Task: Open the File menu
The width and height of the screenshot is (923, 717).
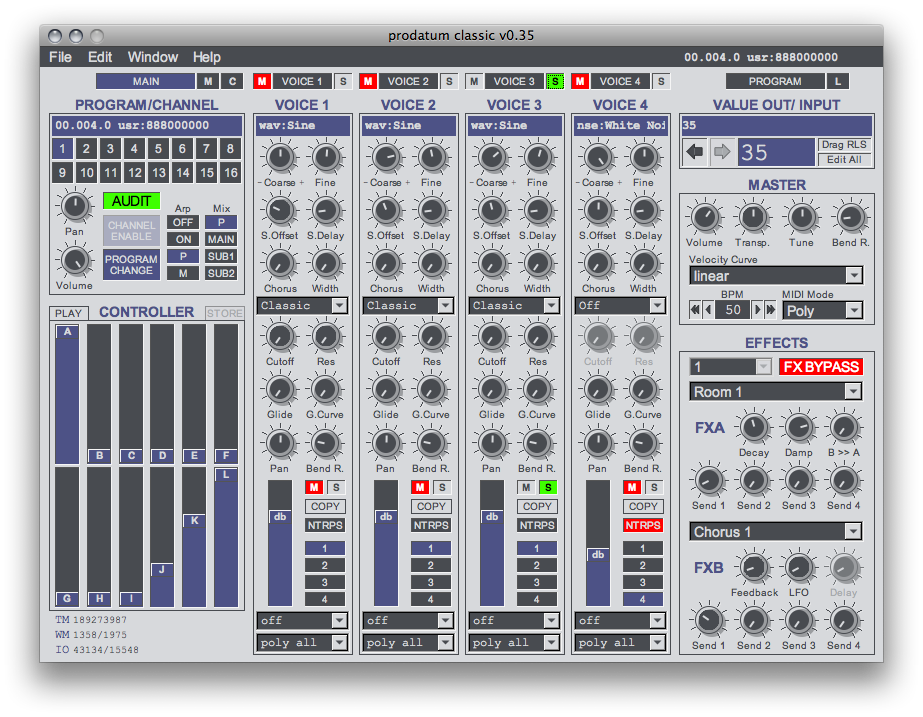Action: pyautogui.click(x=60, y=57)
